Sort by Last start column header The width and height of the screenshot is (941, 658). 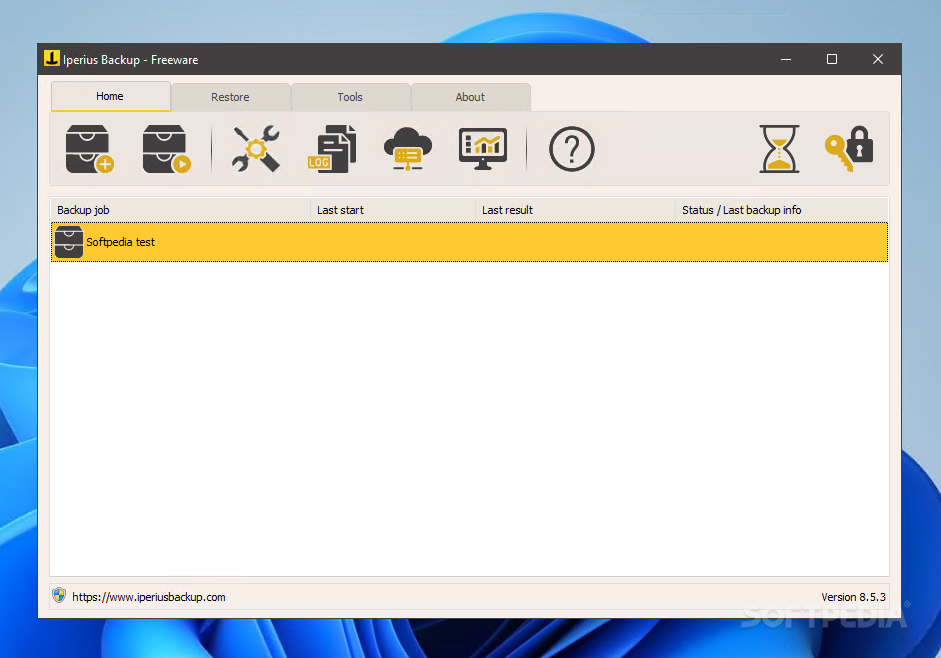(x=393, y=210)
